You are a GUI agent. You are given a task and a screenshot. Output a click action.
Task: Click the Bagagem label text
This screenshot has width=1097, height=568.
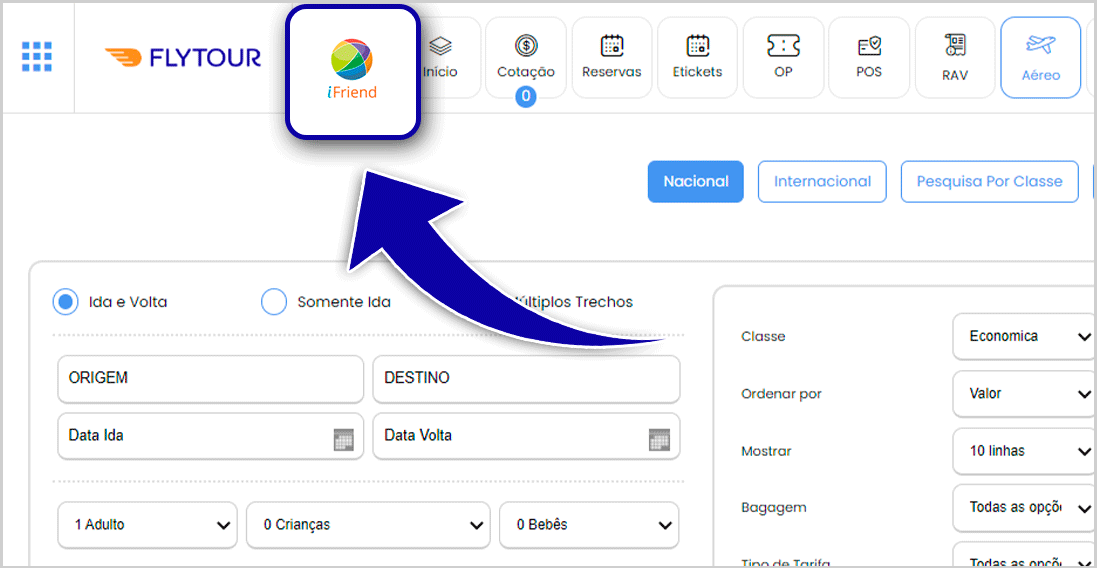pos(773,508)
